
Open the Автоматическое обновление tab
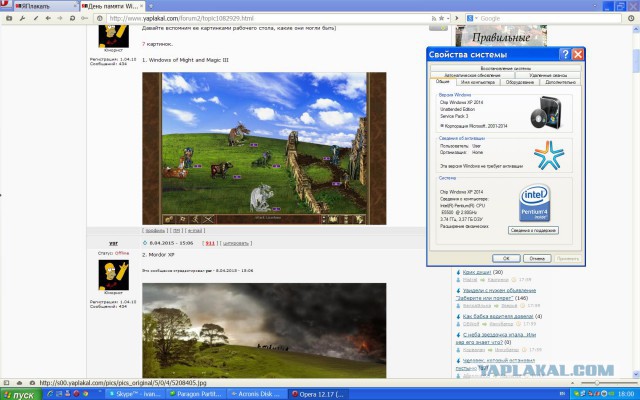point(472,75)
